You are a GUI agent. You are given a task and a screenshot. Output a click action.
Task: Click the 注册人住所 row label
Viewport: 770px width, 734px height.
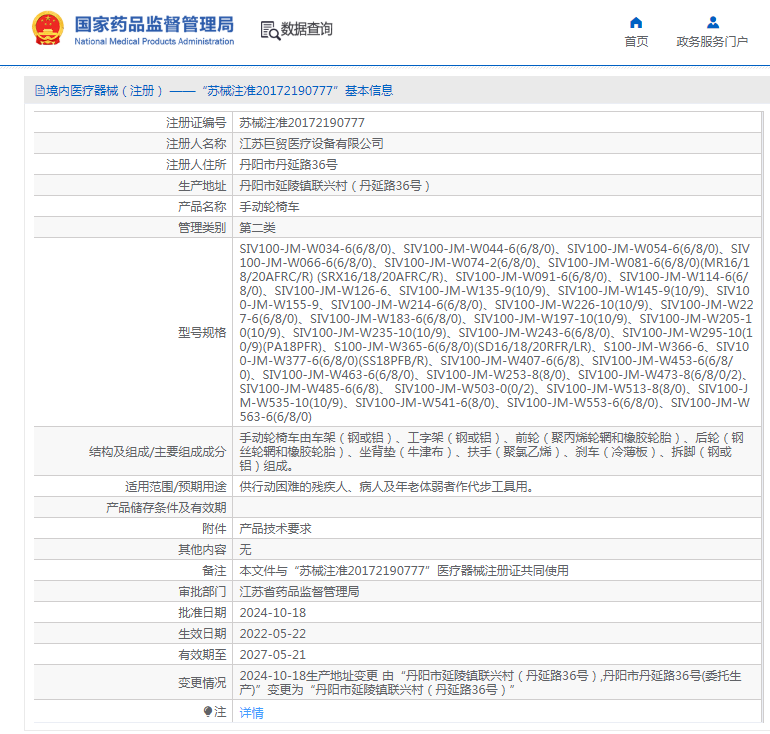pyautogui.click(x=196, y=164)
